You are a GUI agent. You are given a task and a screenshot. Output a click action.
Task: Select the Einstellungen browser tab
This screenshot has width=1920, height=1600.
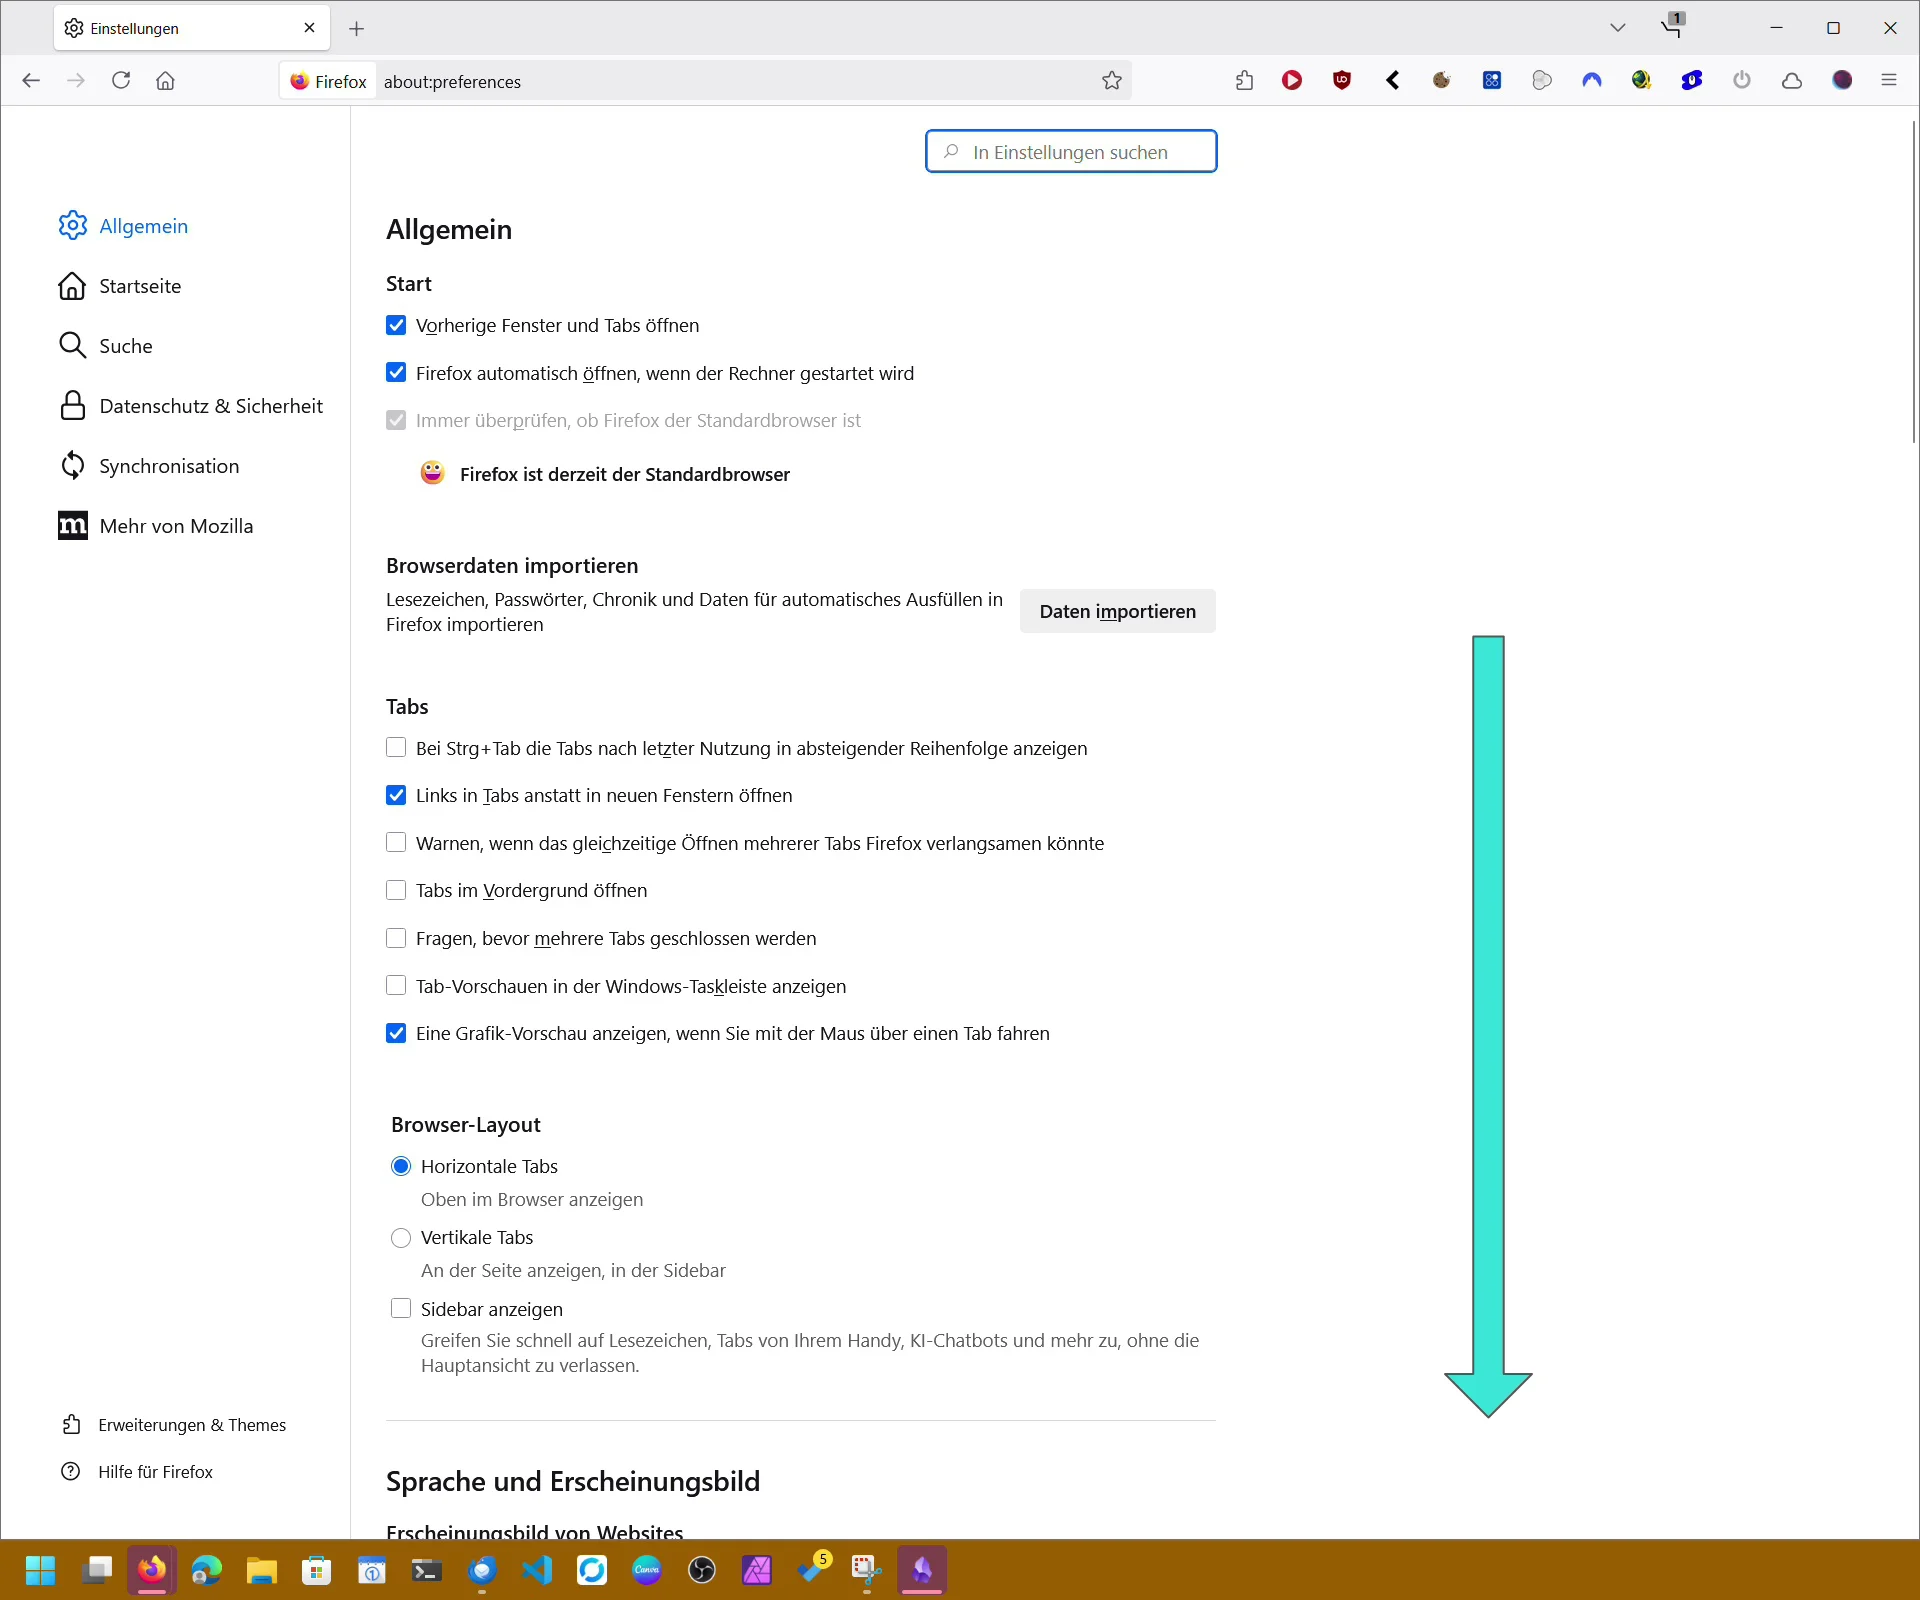point(192,28)
